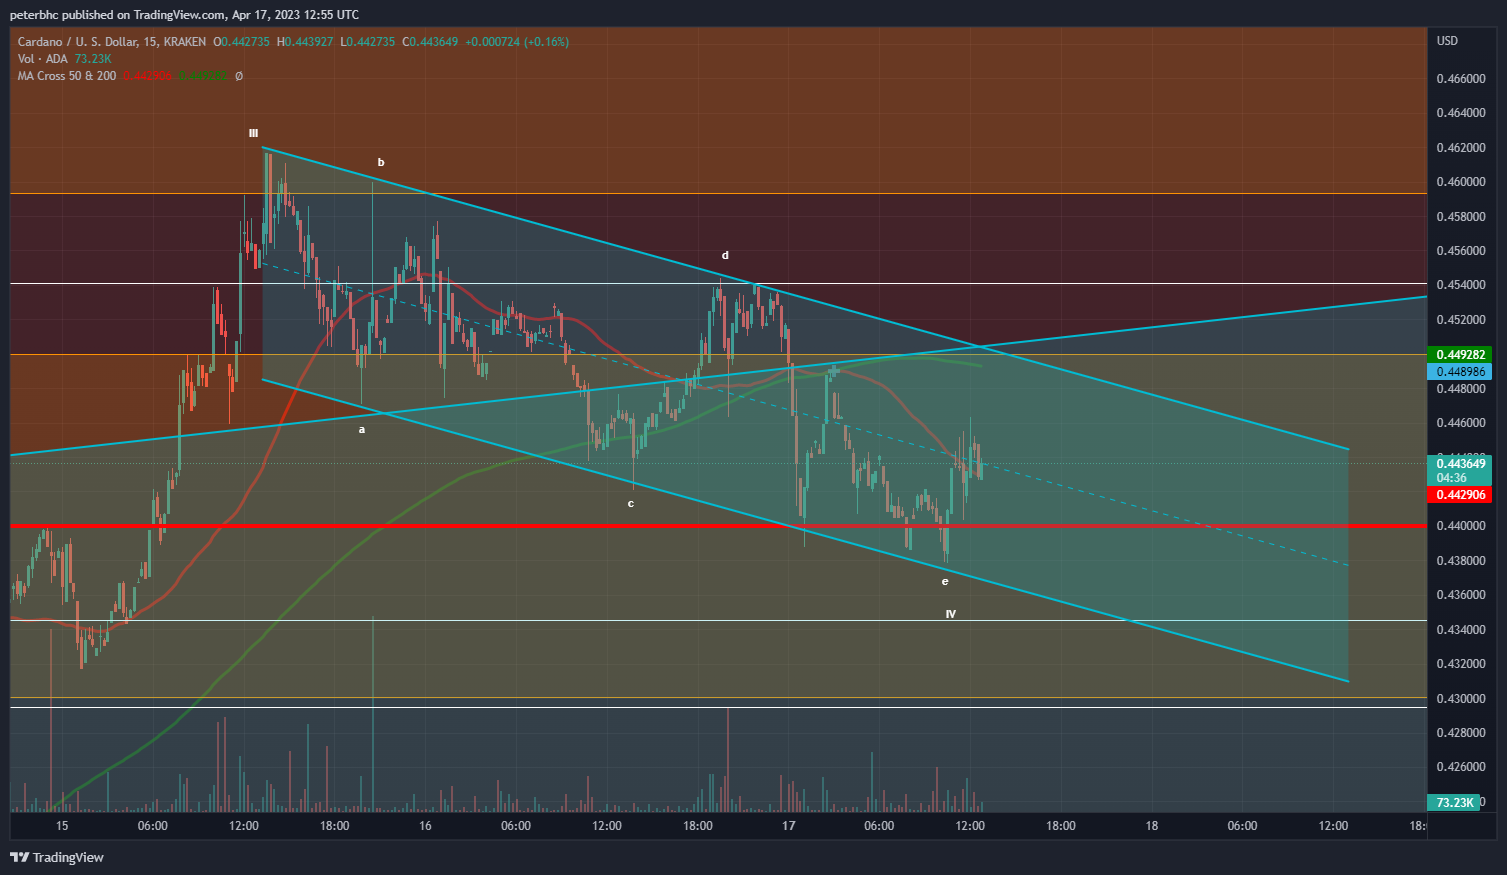
Task: Click the blue 0.448986 price tag on axis
Action: click(x=1459, y=372)
